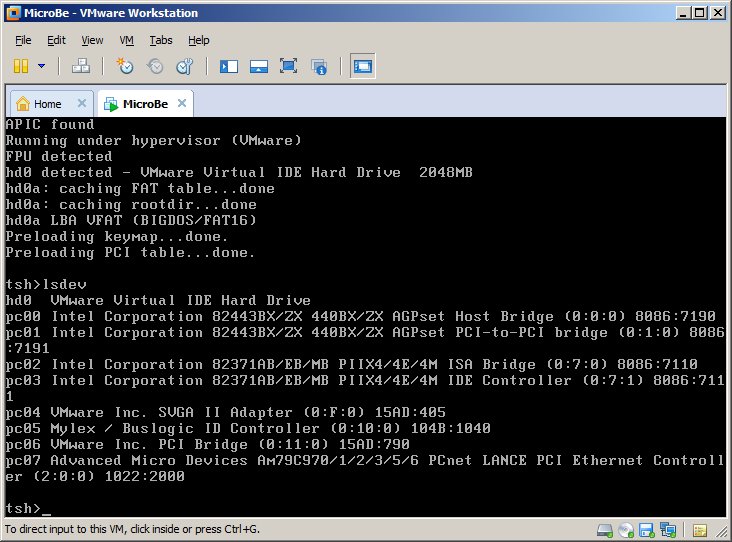Click the 'Running under hypervisor (VMware)' line
Image resolution: width=732 pixels, height=542 pixels.
pyautogui.click(x=154, y=140)
